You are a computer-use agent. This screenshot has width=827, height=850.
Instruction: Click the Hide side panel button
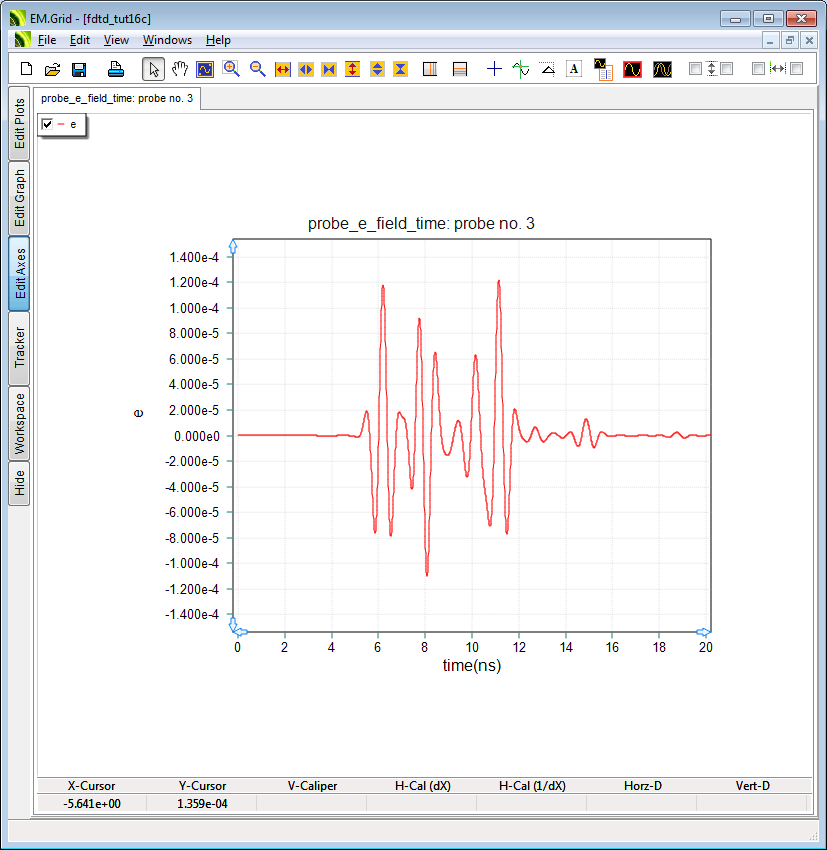(20, 484)
